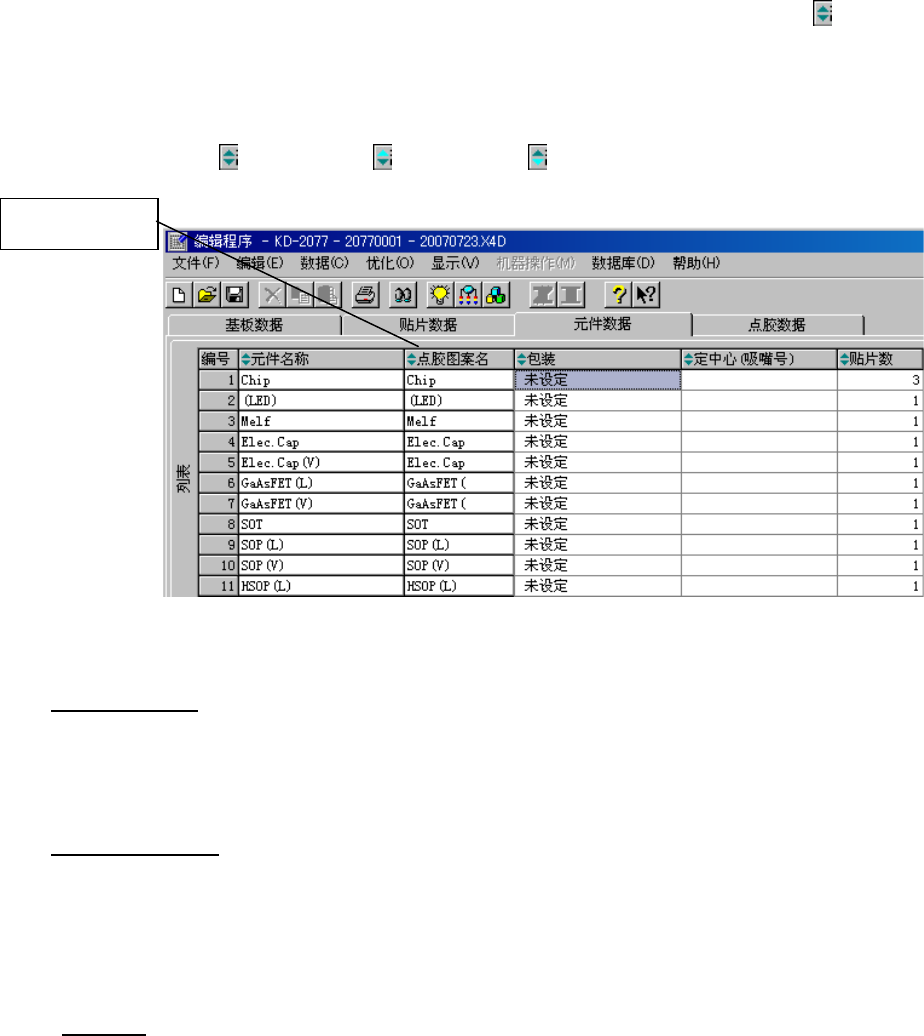Open the 编辑(E) menu
This screenshot has height=1036, width=924.
coord(260,264)
